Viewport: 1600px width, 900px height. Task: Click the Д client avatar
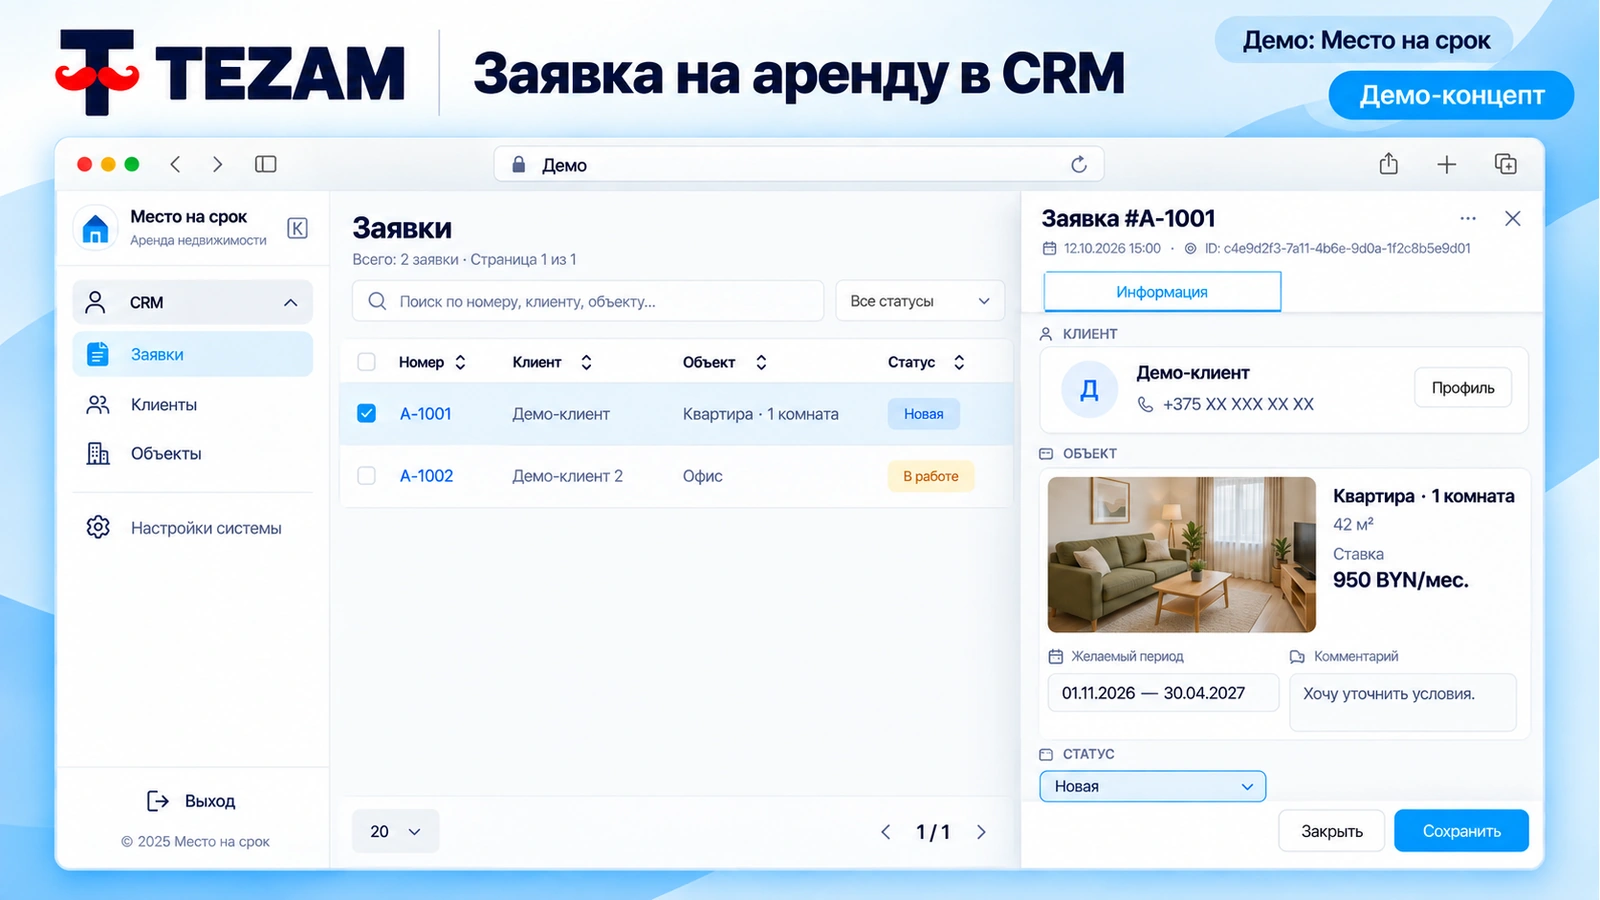[1089, 389]
